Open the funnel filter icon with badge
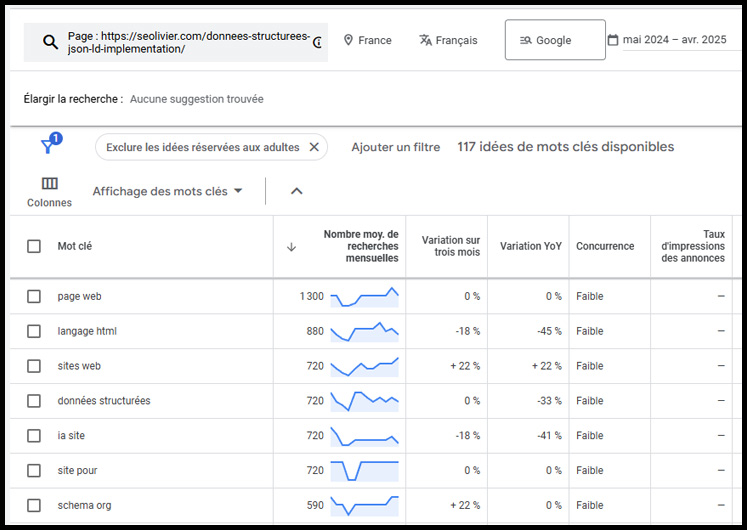This screenshot has height=530, width=747. [x=51, y=143]
